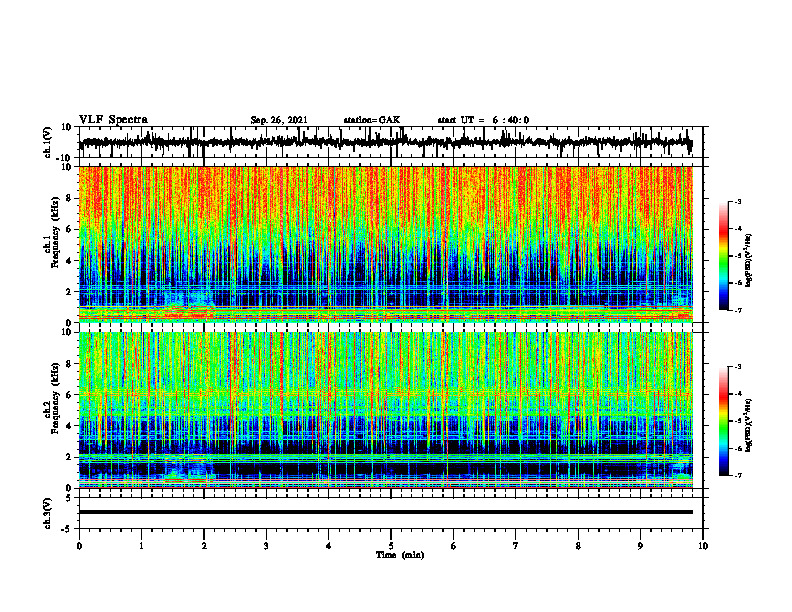Click the "-7" label on ch.2 colorbar
Image resolution: width=792 pixels, height=612 pixels.
(738, 475)
